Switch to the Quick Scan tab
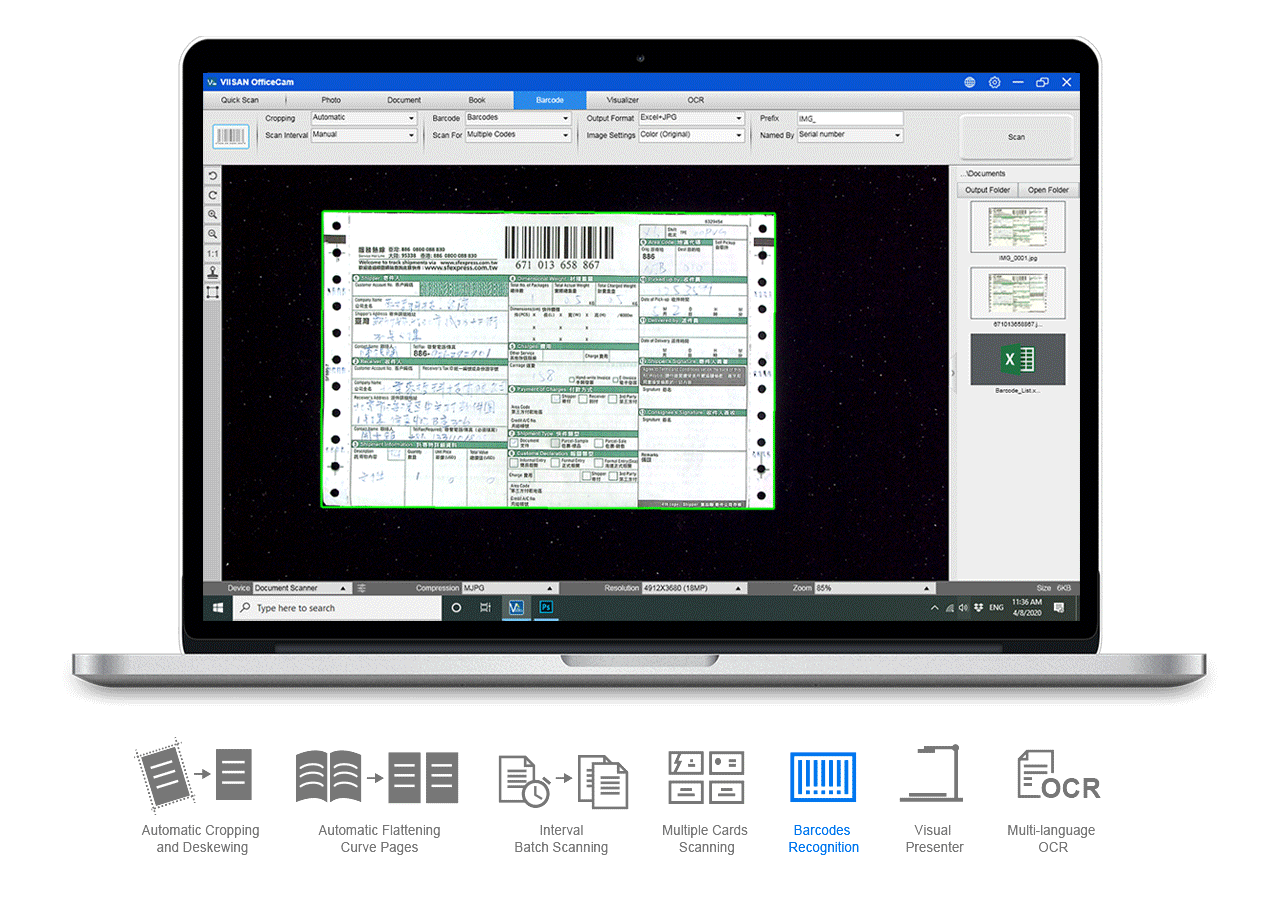 240,100
